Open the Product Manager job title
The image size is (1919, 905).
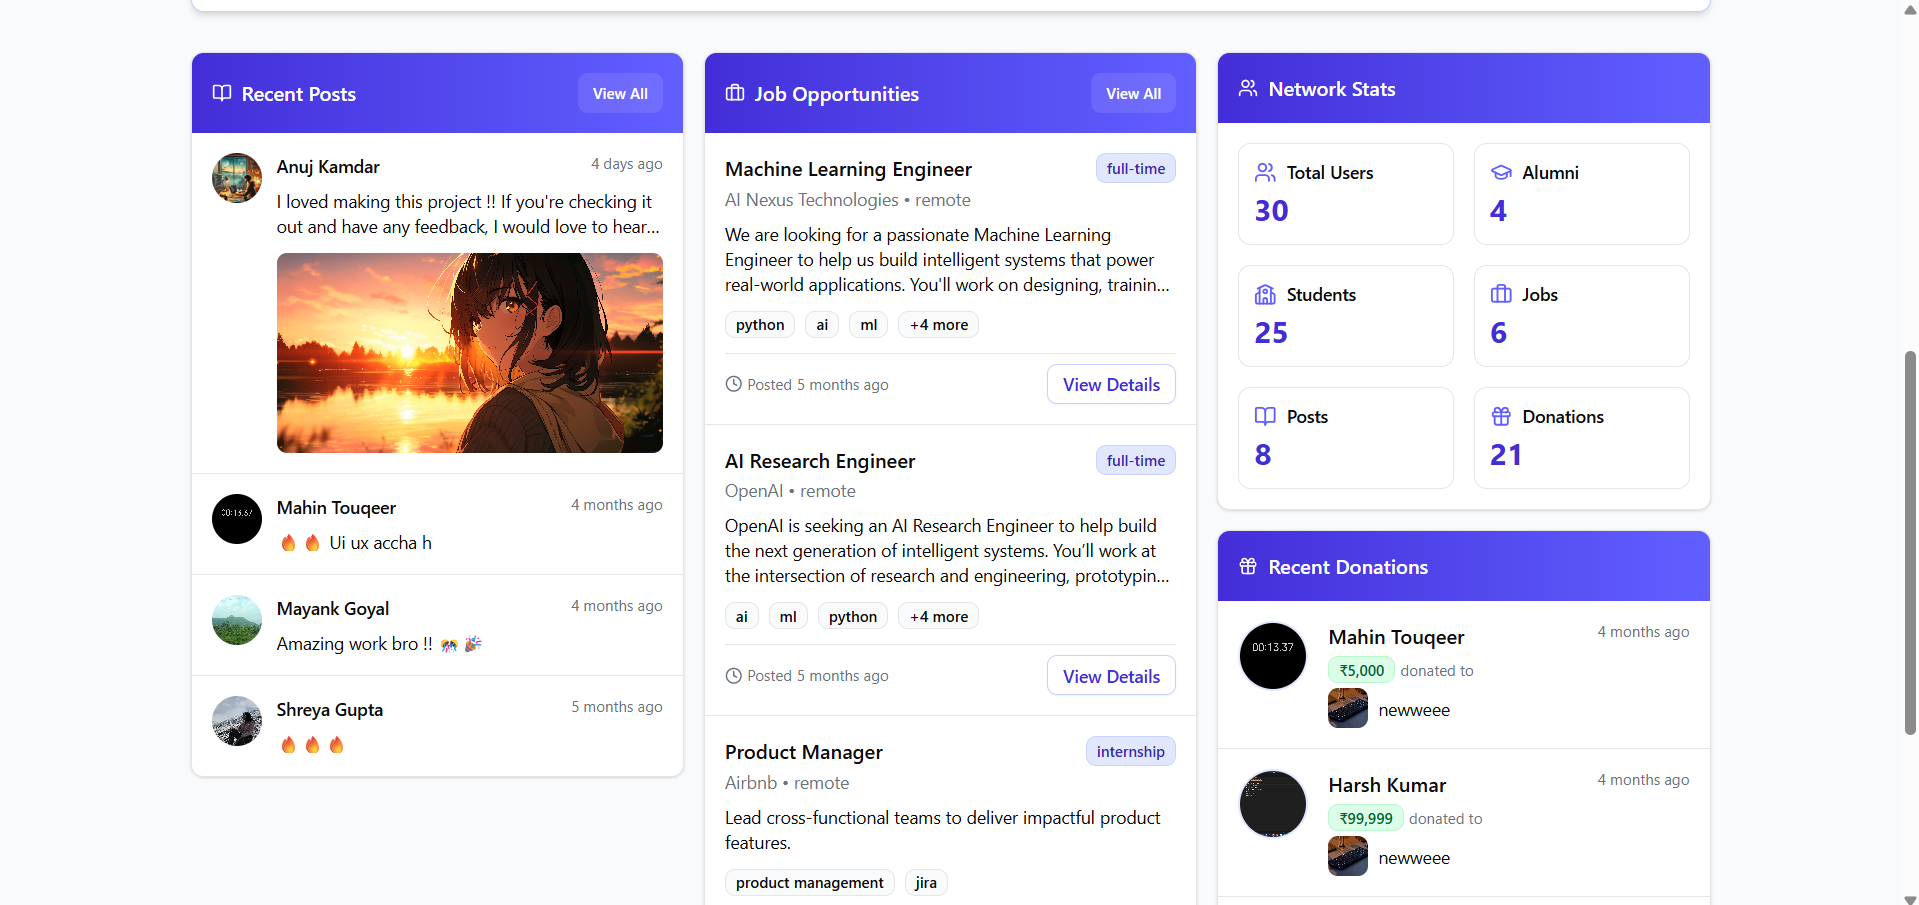804,752
